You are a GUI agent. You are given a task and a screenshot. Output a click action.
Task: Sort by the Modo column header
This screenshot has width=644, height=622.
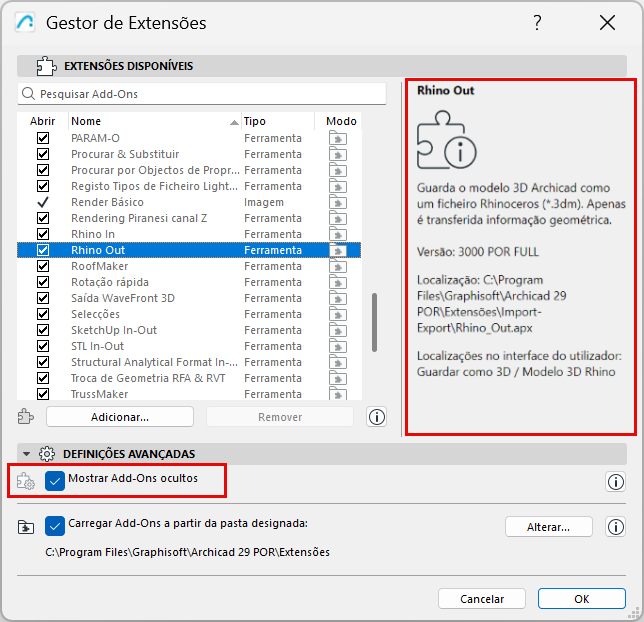coord(338,121)
